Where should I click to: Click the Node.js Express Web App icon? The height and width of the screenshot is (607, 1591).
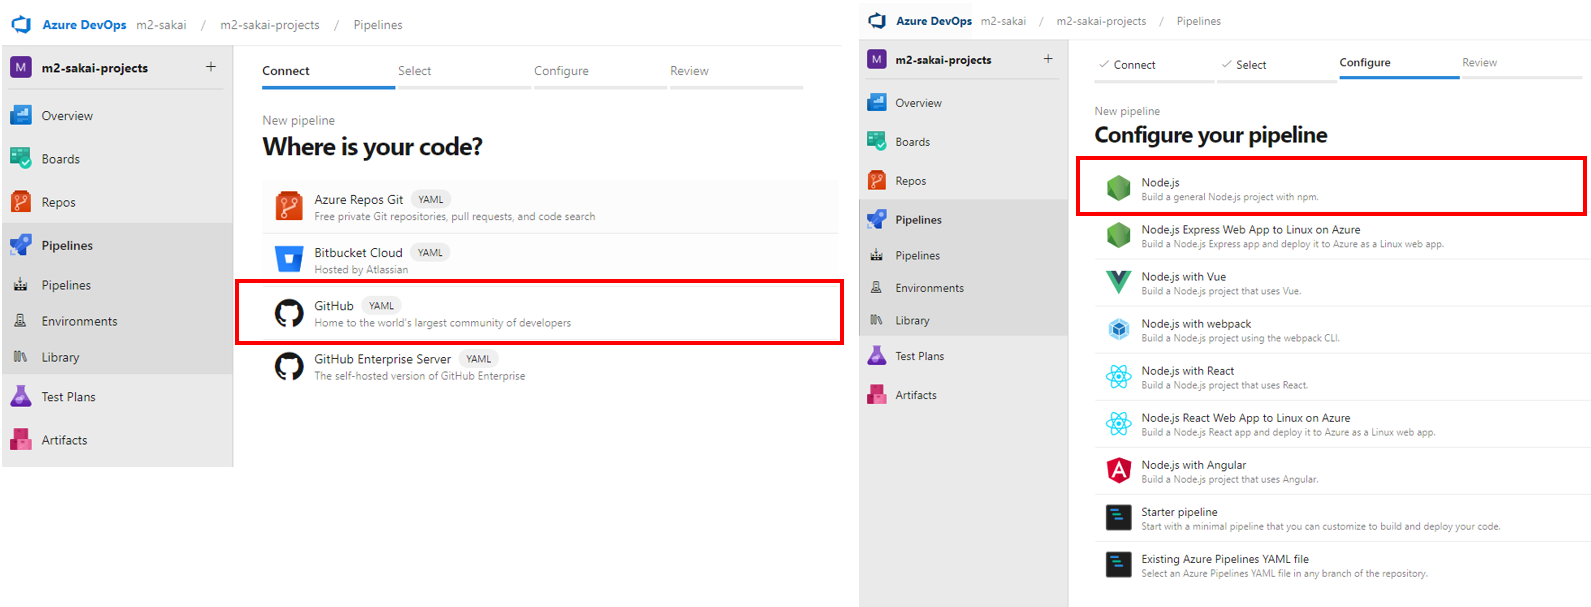coord(1118,235)
